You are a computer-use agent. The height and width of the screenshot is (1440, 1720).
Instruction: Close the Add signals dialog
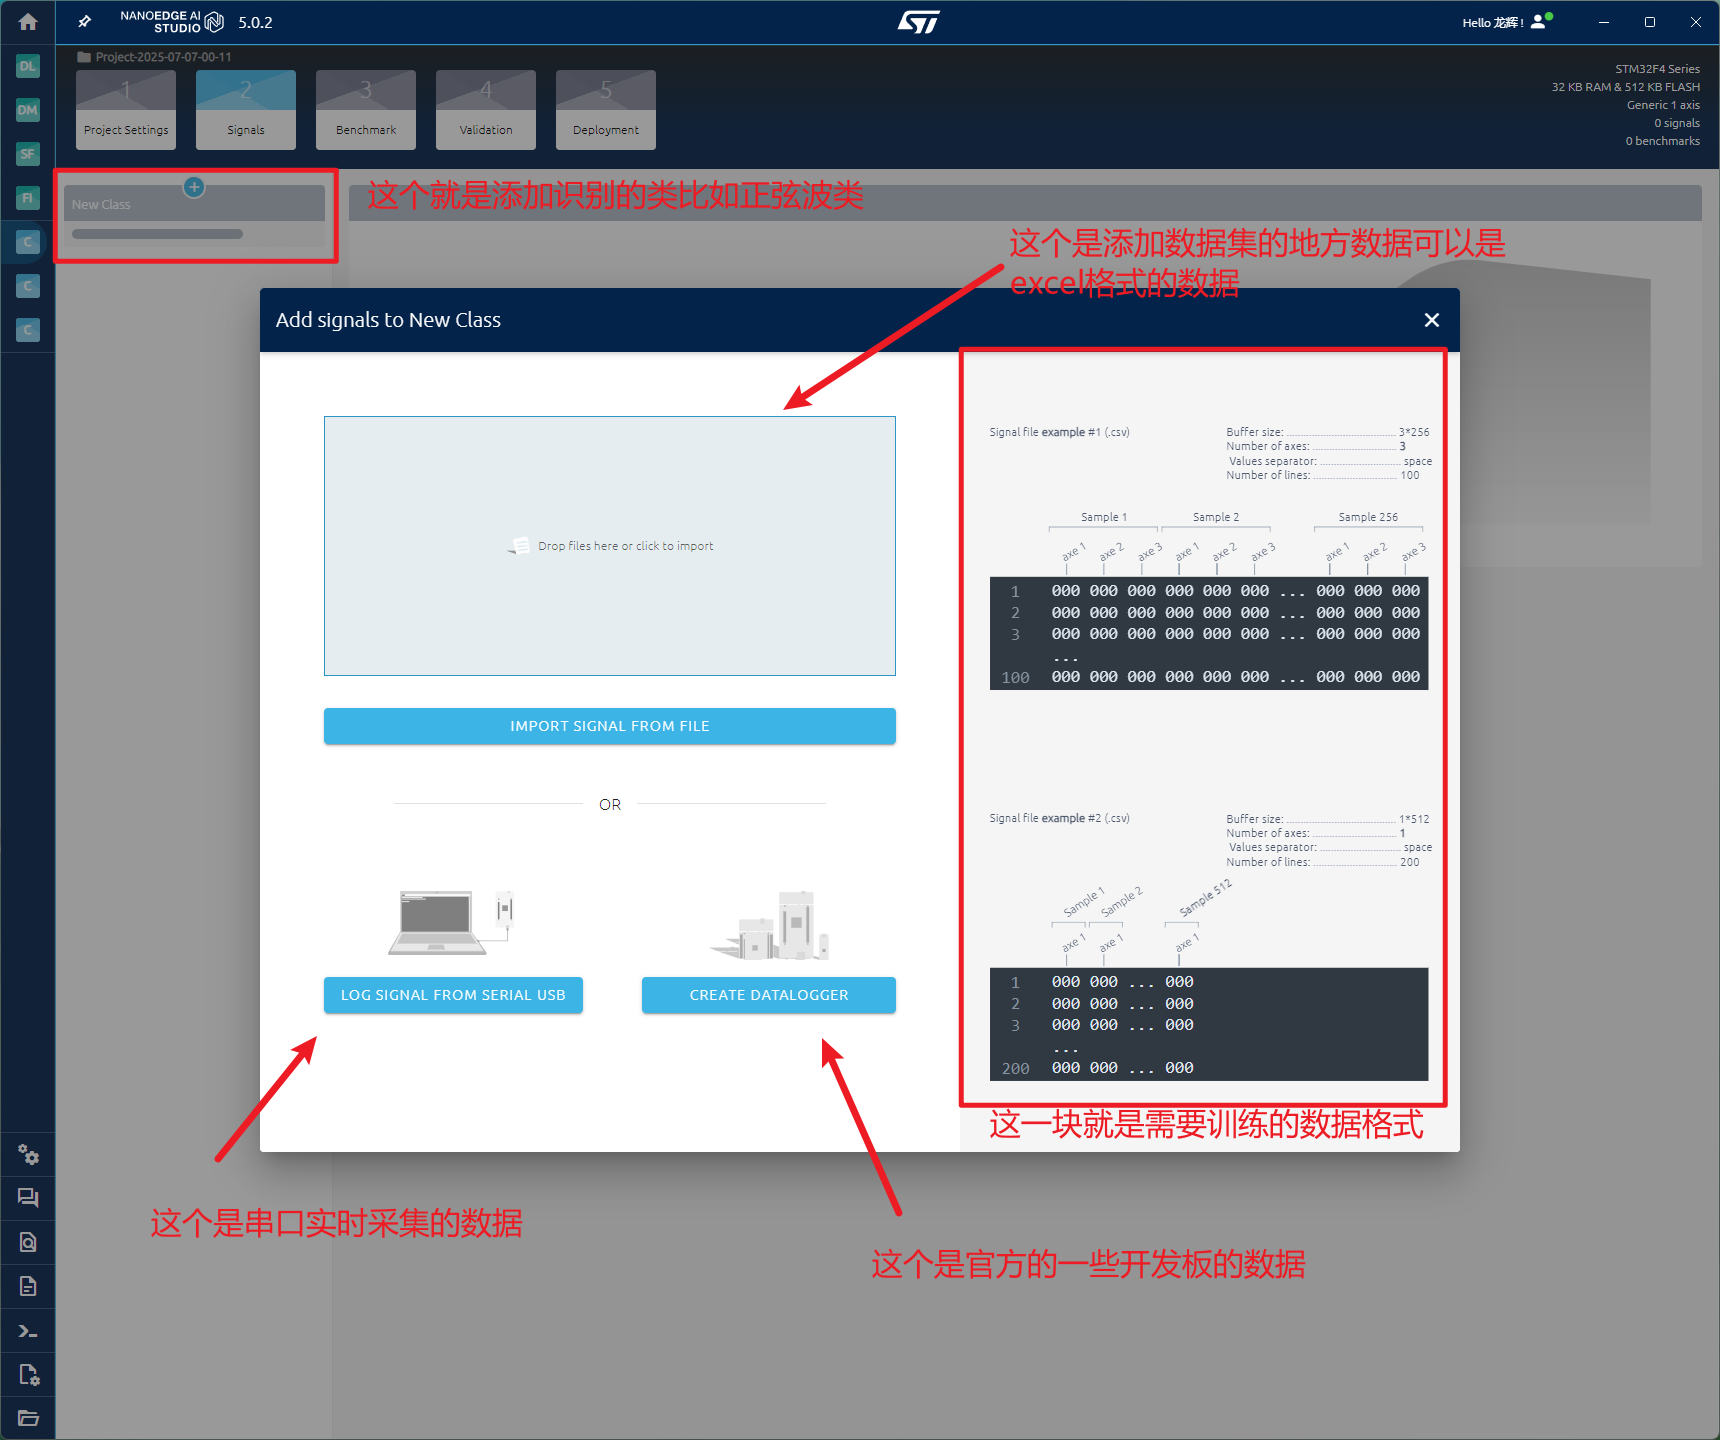click(x=1432, y=320)
